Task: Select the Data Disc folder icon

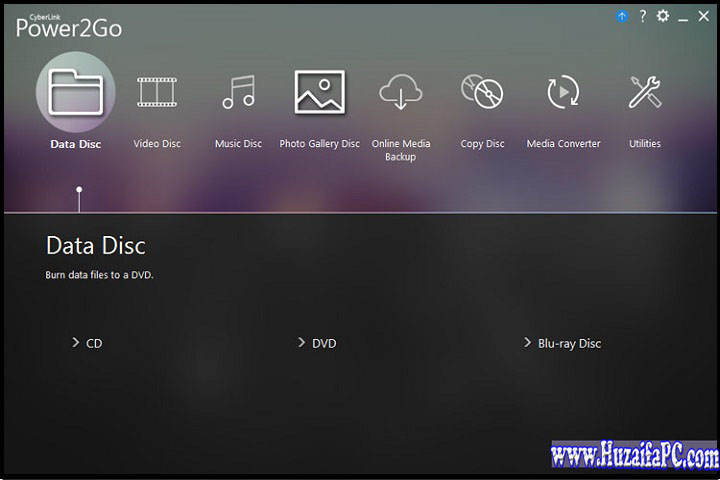Action: [x=76, y=92]
